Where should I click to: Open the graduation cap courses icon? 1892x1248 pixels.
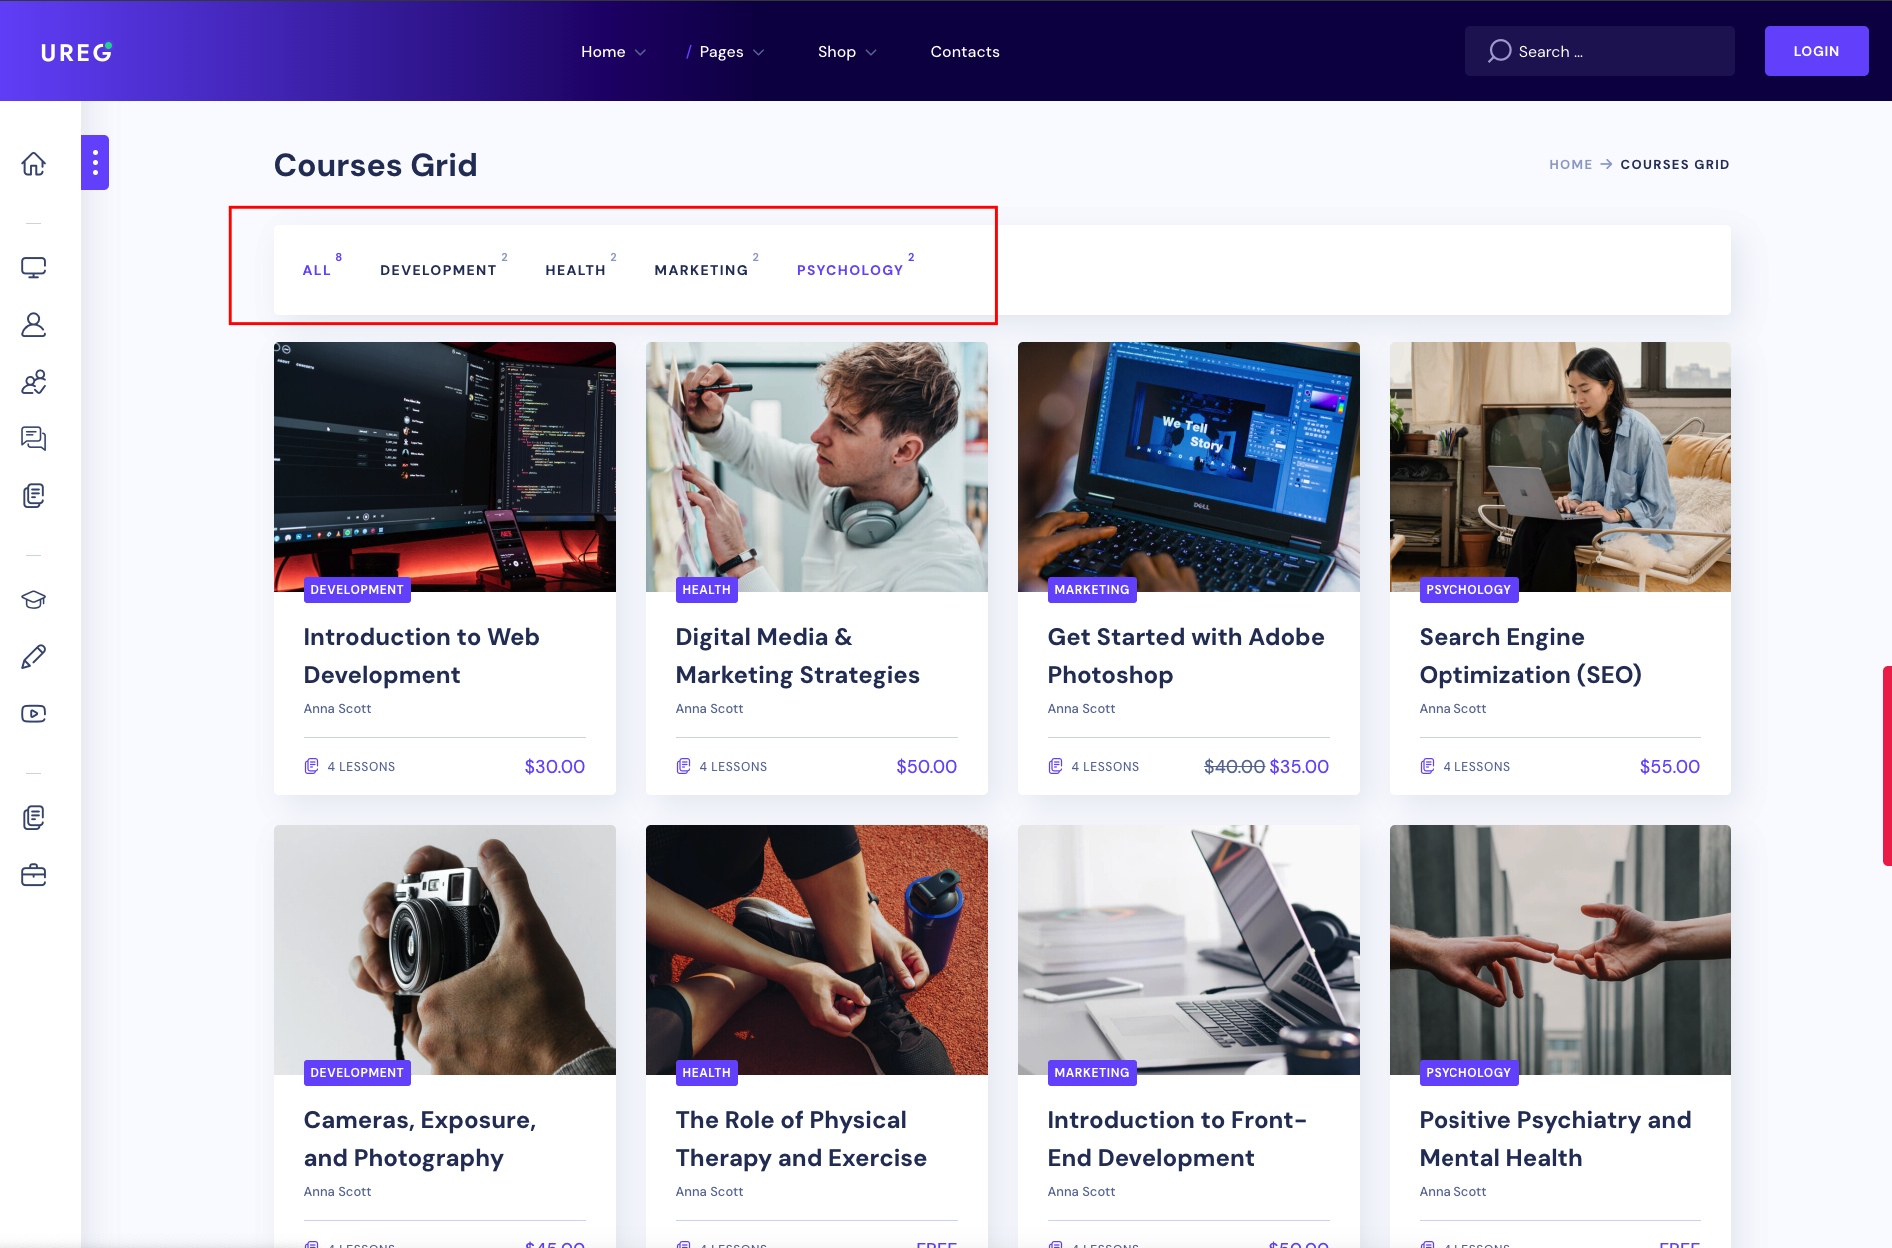[34, 599]
